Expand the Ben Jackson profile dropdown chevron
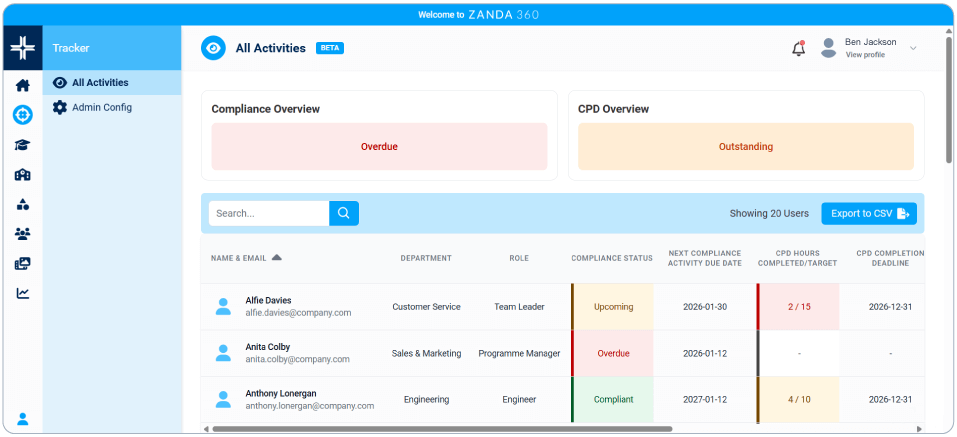957x437 pixels. [x=912, y=48]
